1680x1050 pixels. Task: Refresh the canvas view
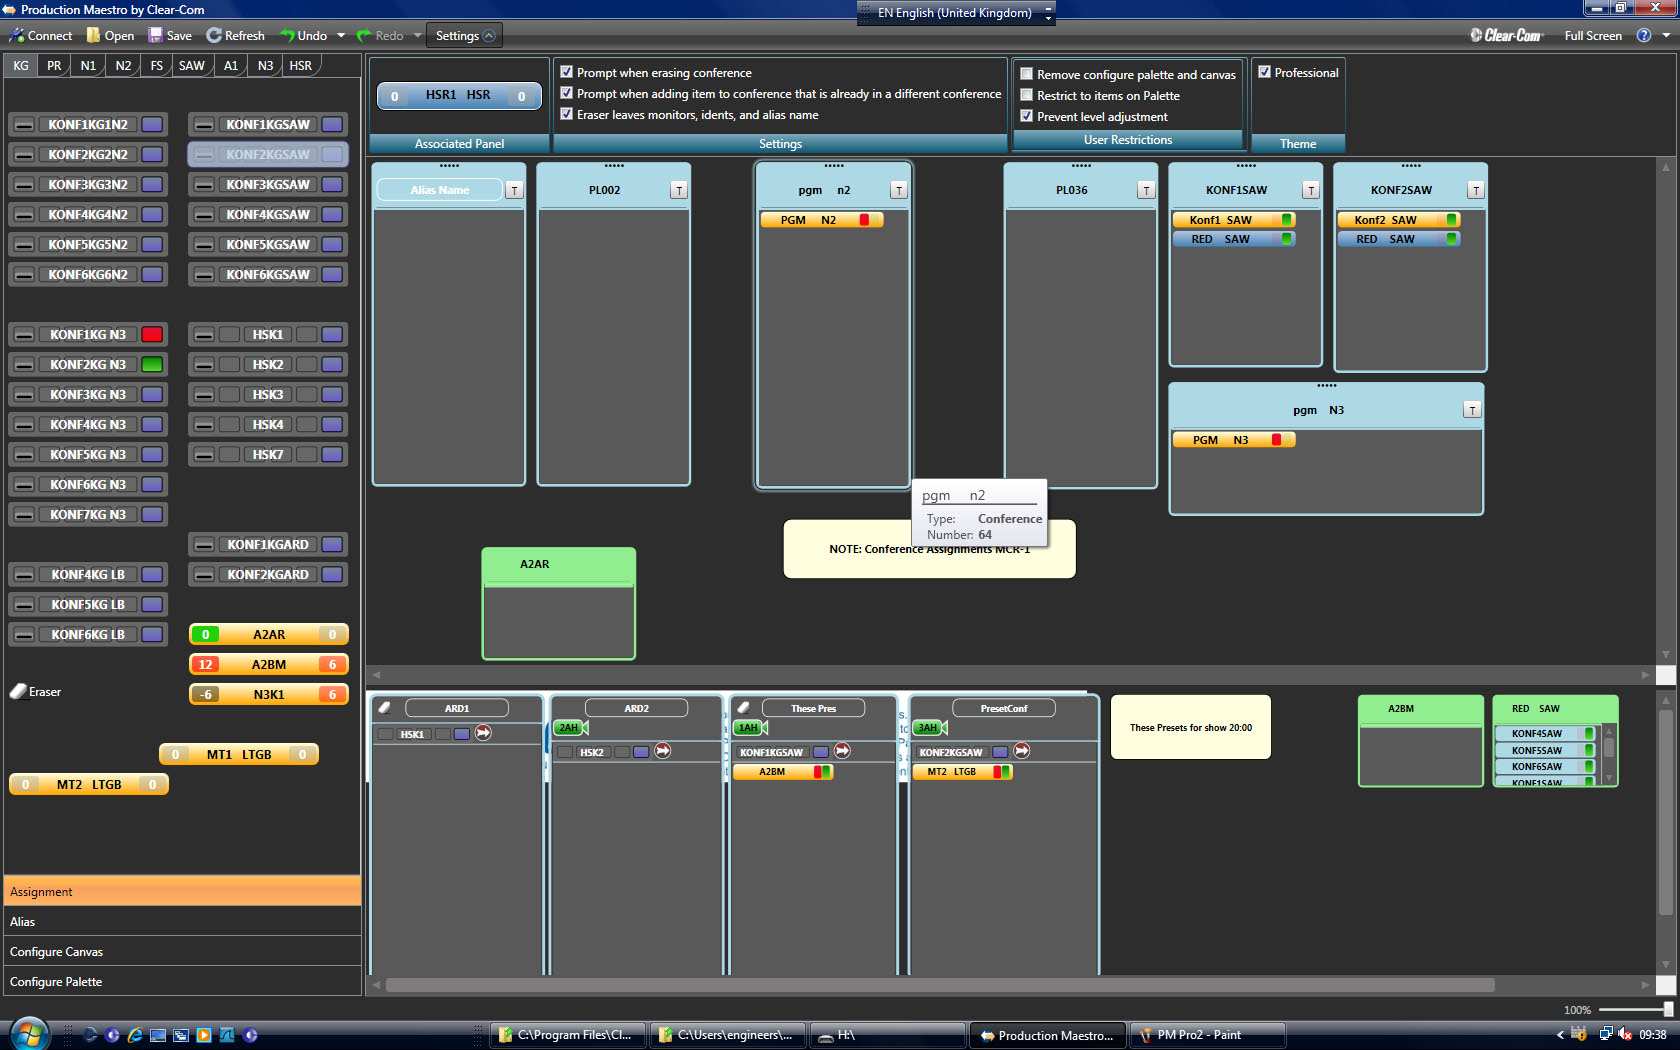point(235,36)
